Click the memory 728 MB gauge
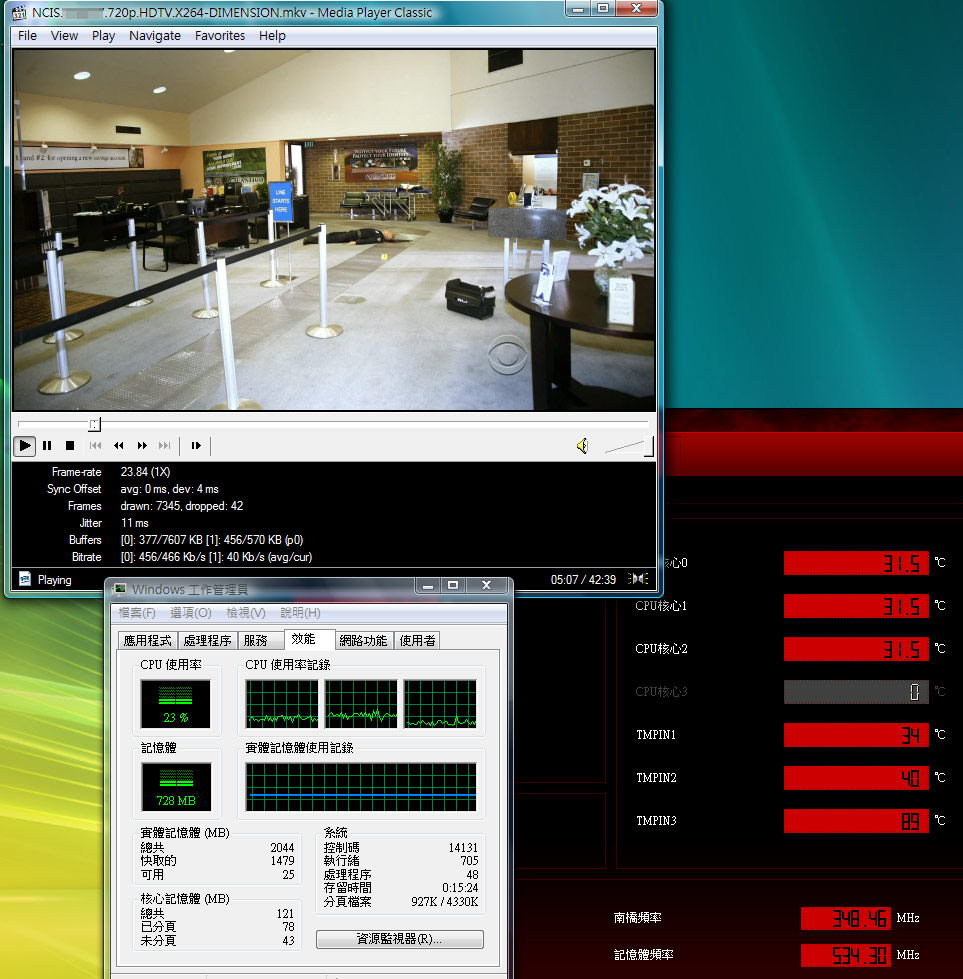Viewport: 963px width, 979px height. point(177,787)
